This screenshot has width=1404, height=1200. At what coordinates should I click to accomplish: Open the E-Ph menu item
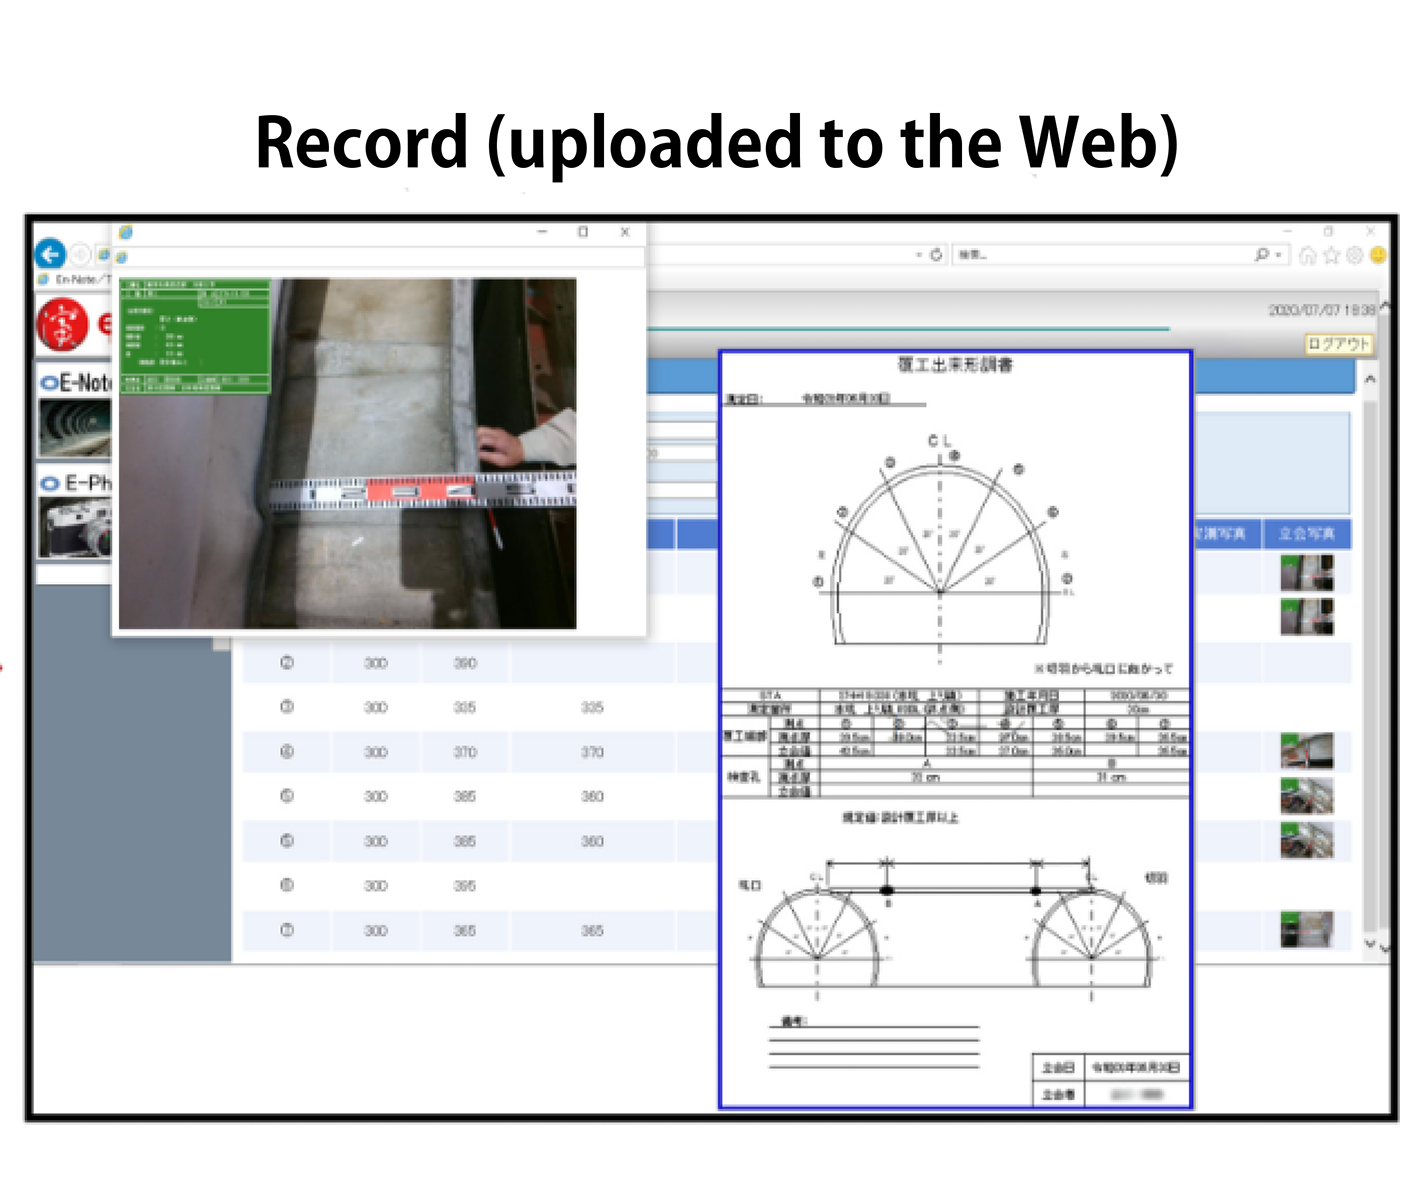pos(76,484)
